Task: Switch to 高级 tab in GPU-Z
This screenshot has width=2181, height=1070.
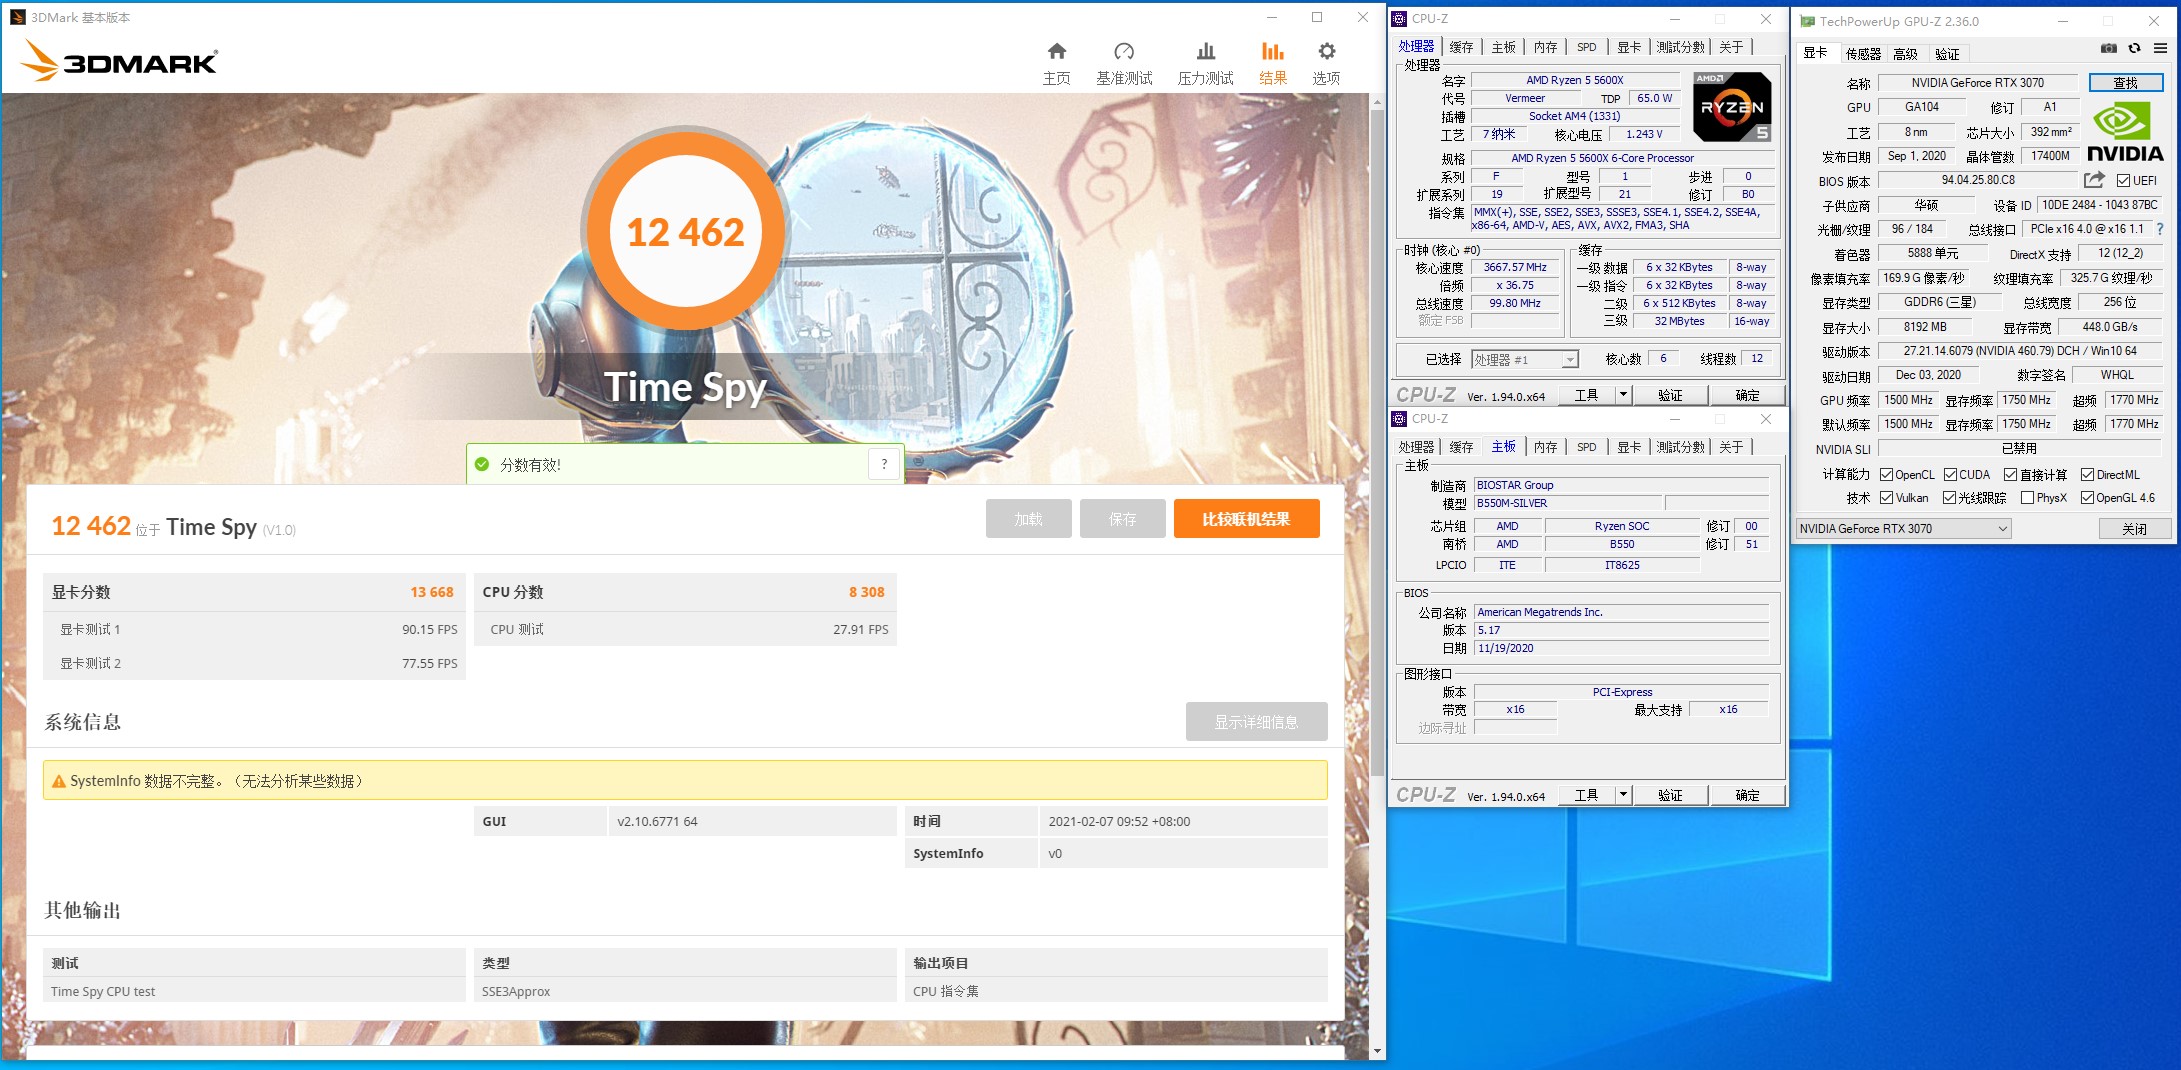Action: pyautogui.click(x=1905, y=54)
